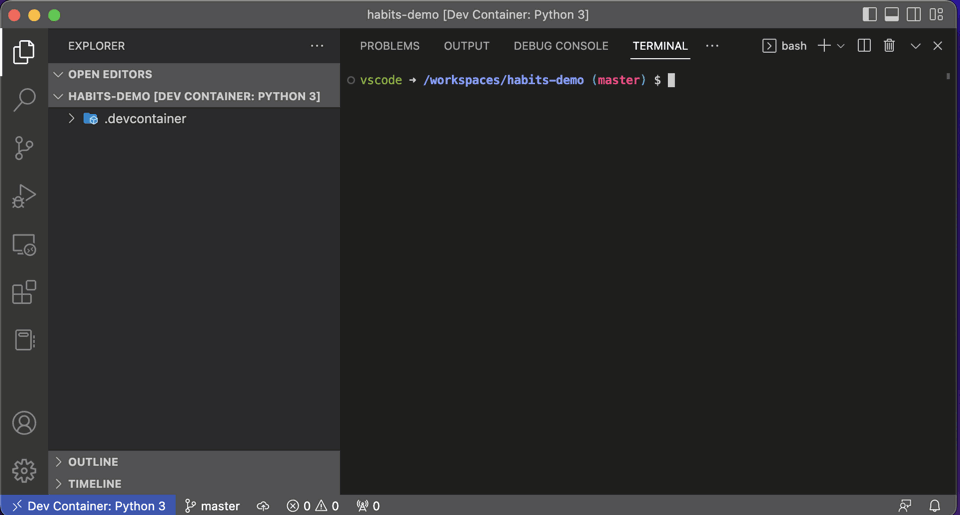The height and width of the screenshot is (515, 960).
Task: Click the EXPLORER panel title
Action: [96, 46]
